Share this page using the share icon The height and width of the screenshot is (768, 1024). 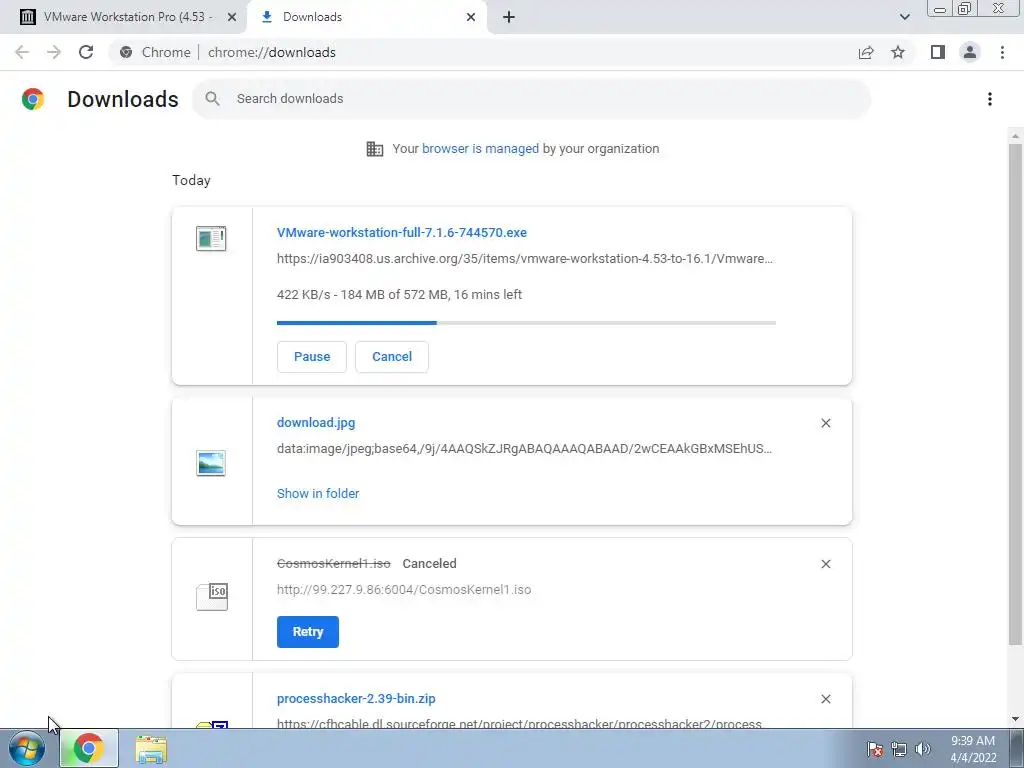866,52
